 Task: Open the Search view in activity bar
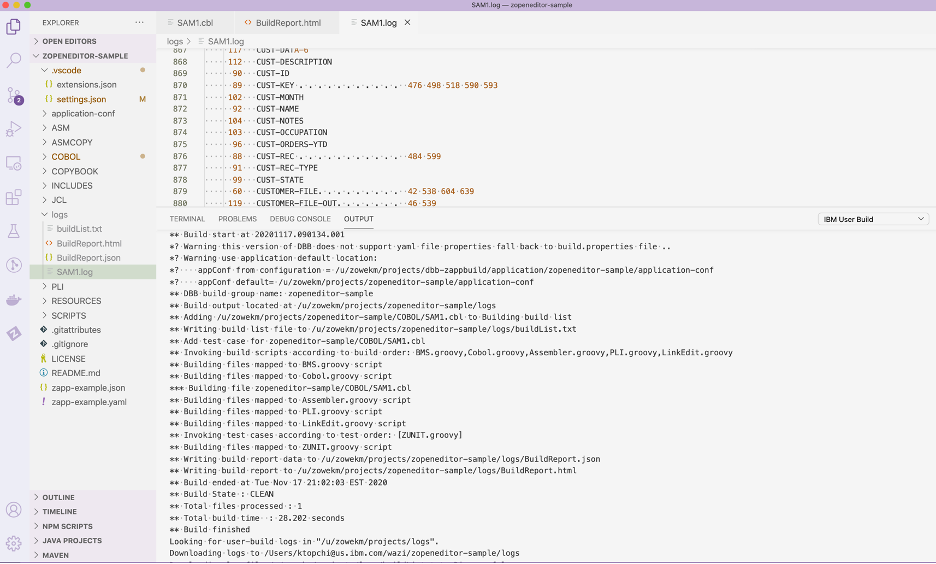[14, 60]
